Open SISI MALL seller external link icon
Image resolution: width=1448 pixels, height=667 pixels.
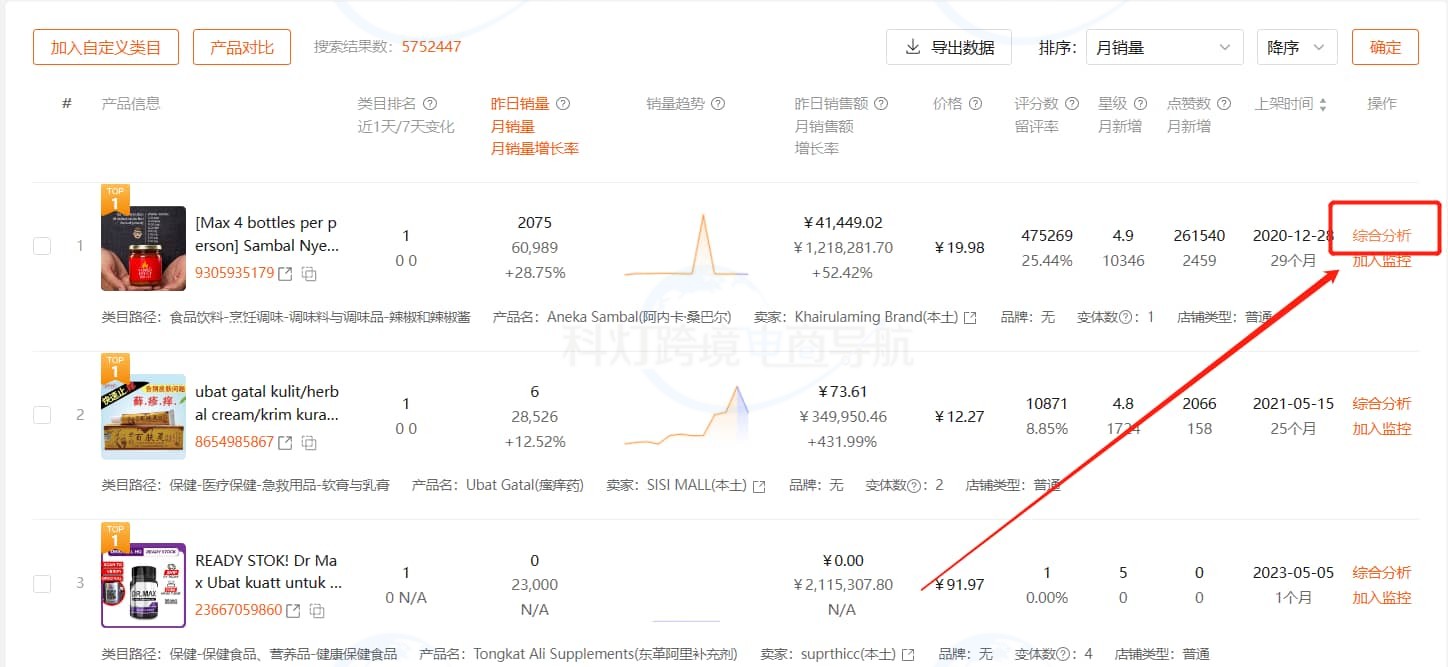coord(759,486)
